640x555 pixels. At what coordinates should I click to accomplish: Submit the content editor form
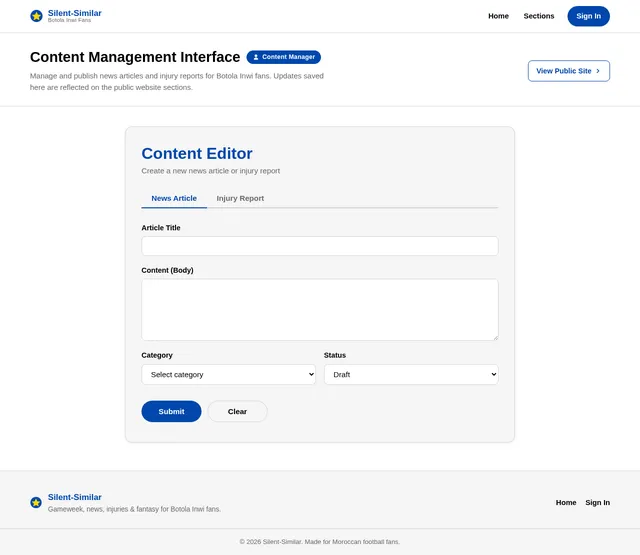[x=171, y=411]
